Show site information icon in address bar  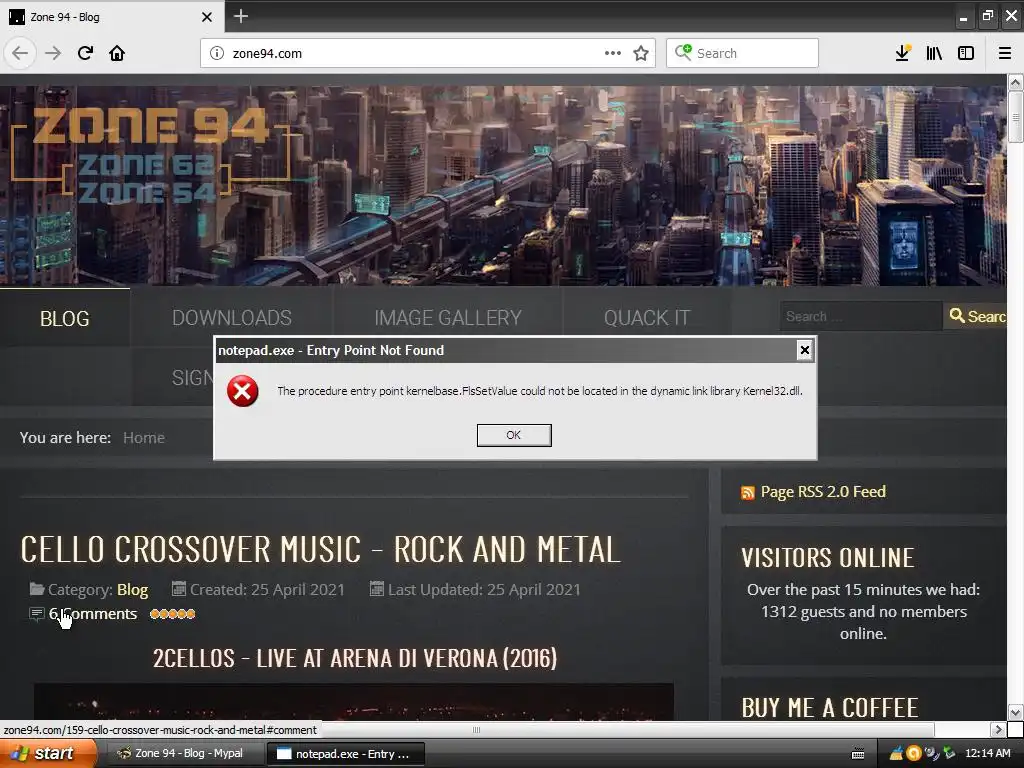click(x=217, y=53)
